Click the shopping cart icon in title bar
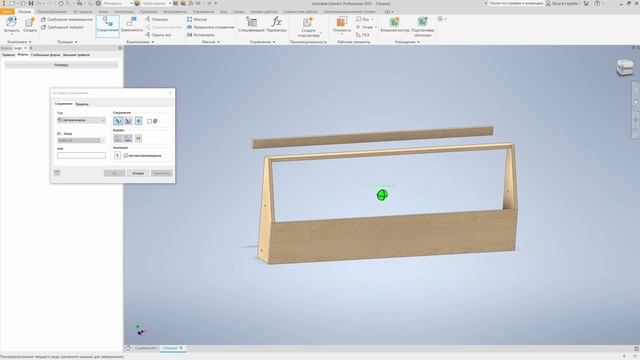 [x=587, y=3]
